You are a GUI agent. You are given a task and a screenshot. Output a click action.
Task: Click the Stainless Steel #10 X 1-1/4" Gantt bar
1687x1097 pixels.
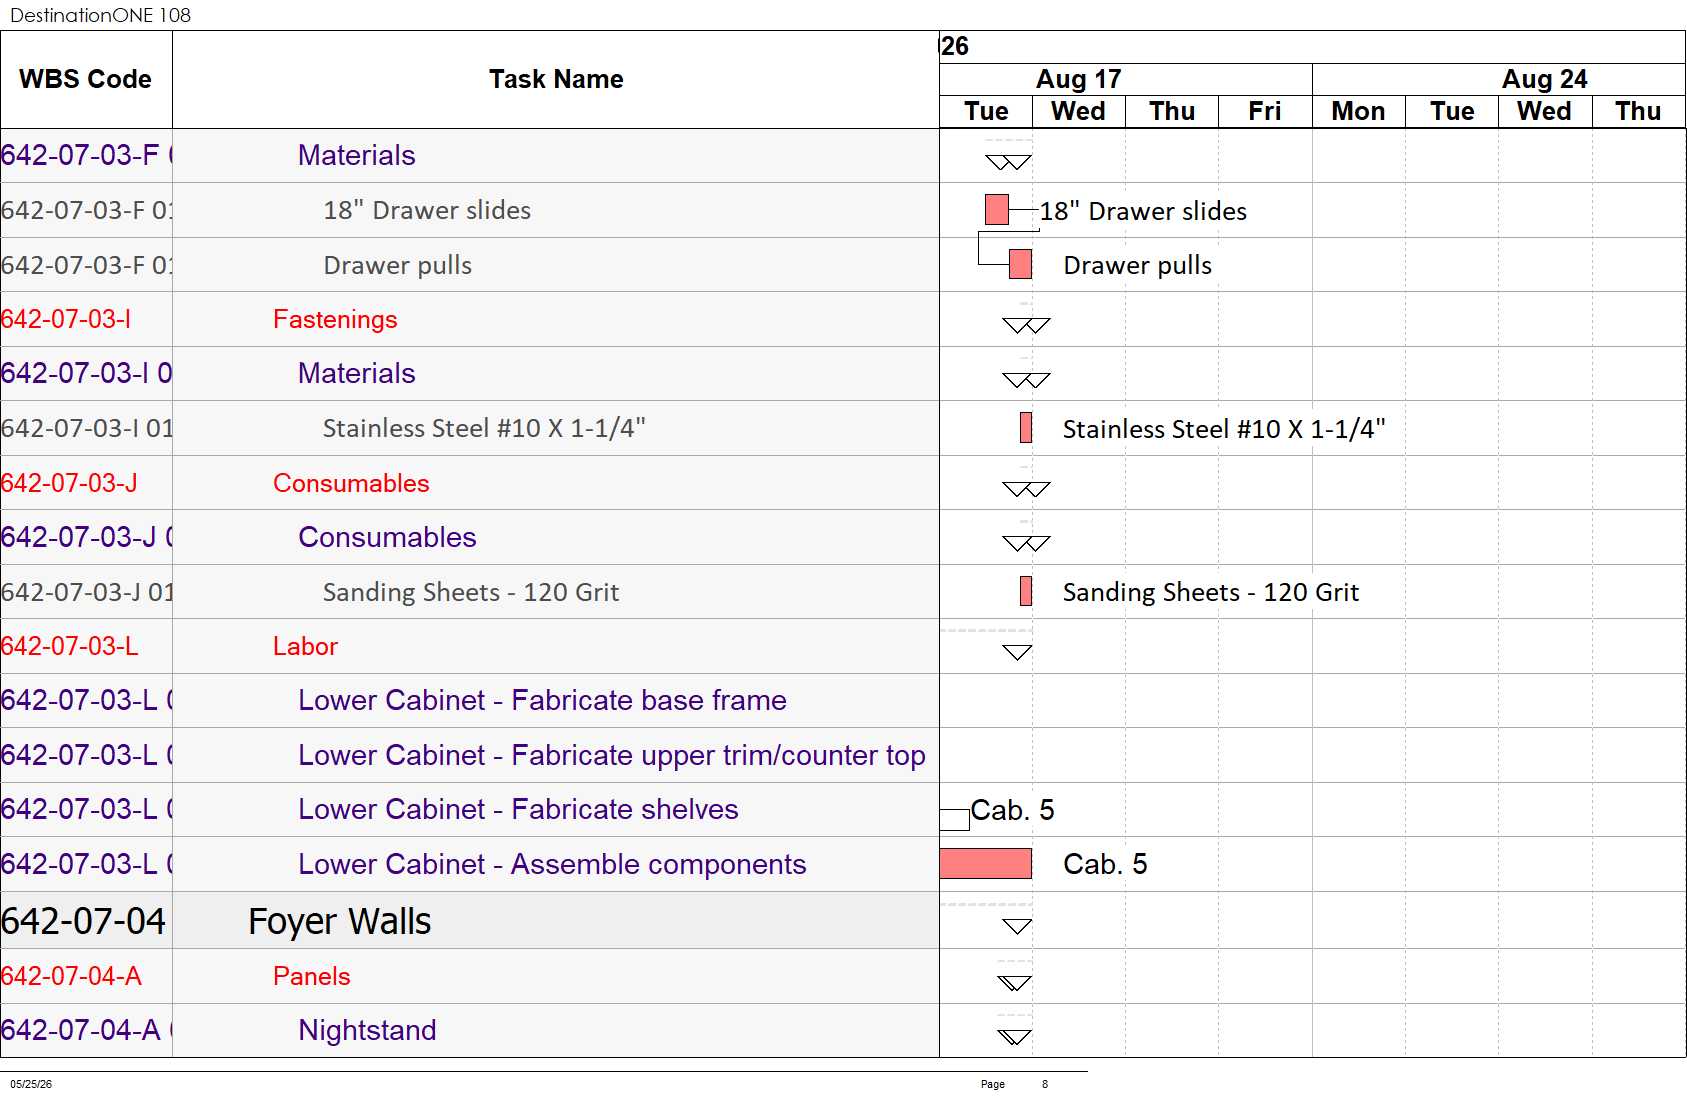click(1026, 428)
